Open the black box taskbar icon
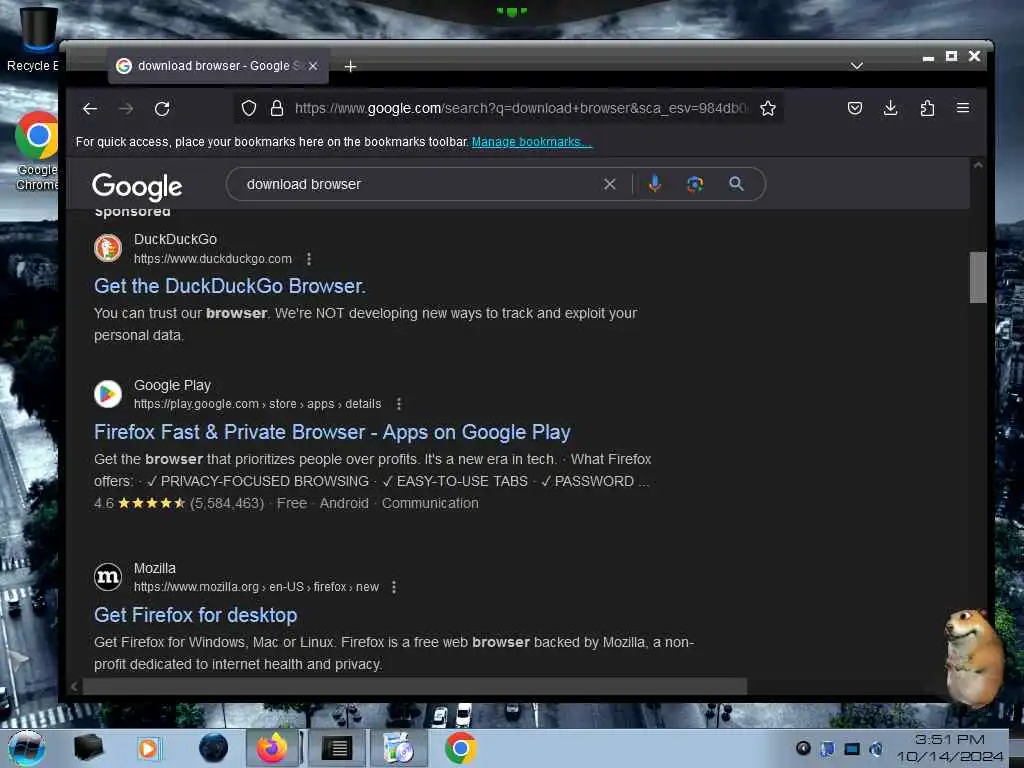This screenshot has height=768, width=1024. (x=88, y=748)
